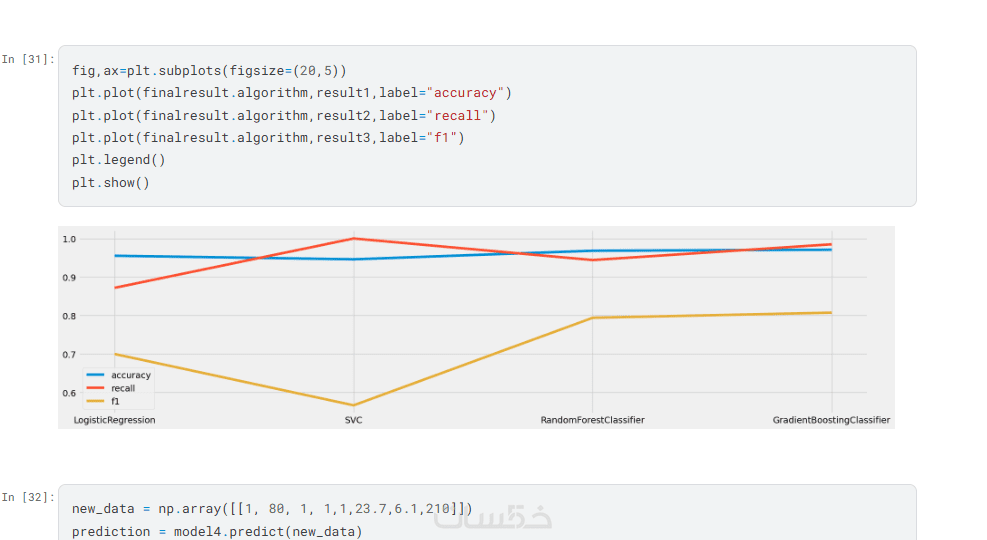Image resolution: width=987 pixels, height=540 pixels.
Task: Click the plt.plot line labeled "f1"
Action: pos(268,137)
